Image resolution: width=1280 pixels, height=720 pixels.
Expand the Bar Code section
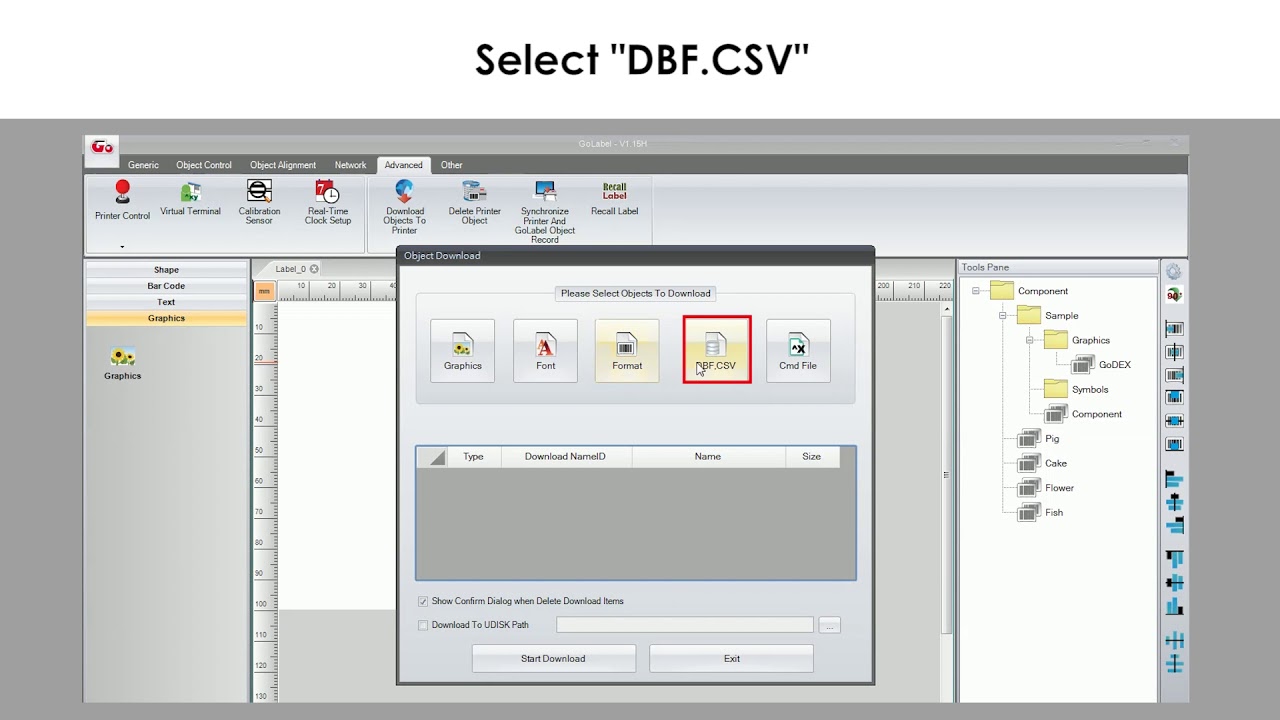pos(166,286)
